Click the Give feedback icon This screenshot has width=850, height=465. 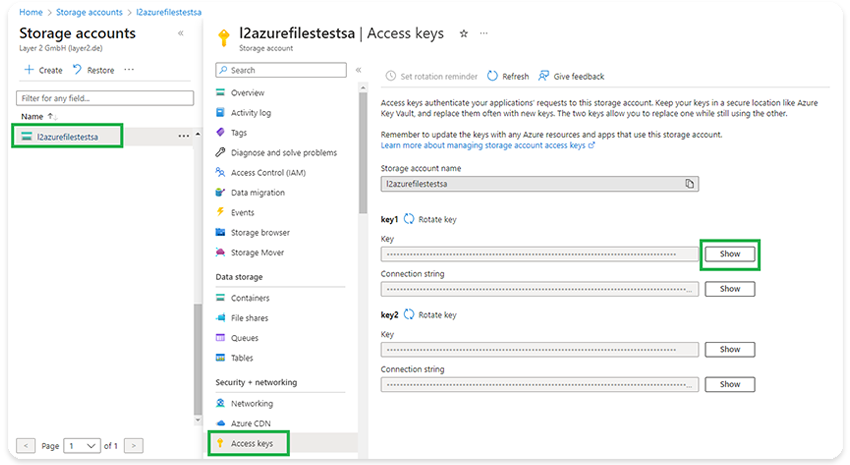pyautogui.click(x=544, y=76)
